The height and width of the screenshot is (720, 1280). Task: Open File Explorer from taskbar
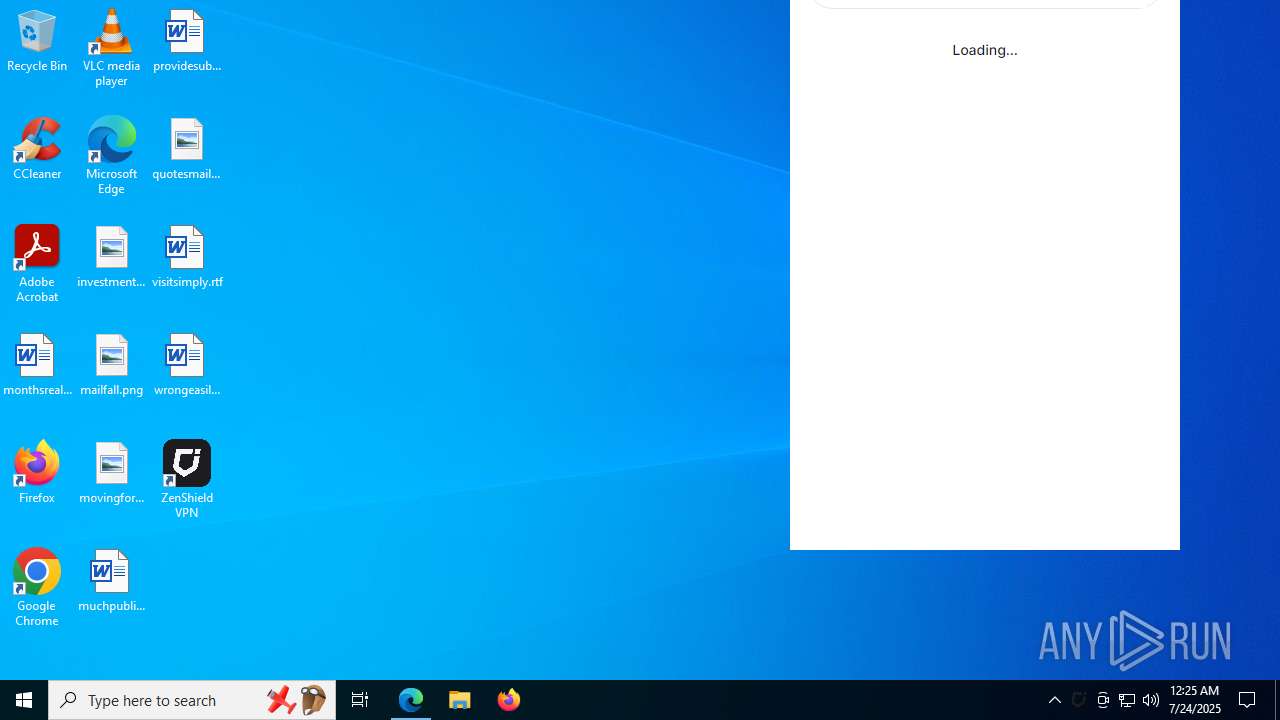pos(460,700)
